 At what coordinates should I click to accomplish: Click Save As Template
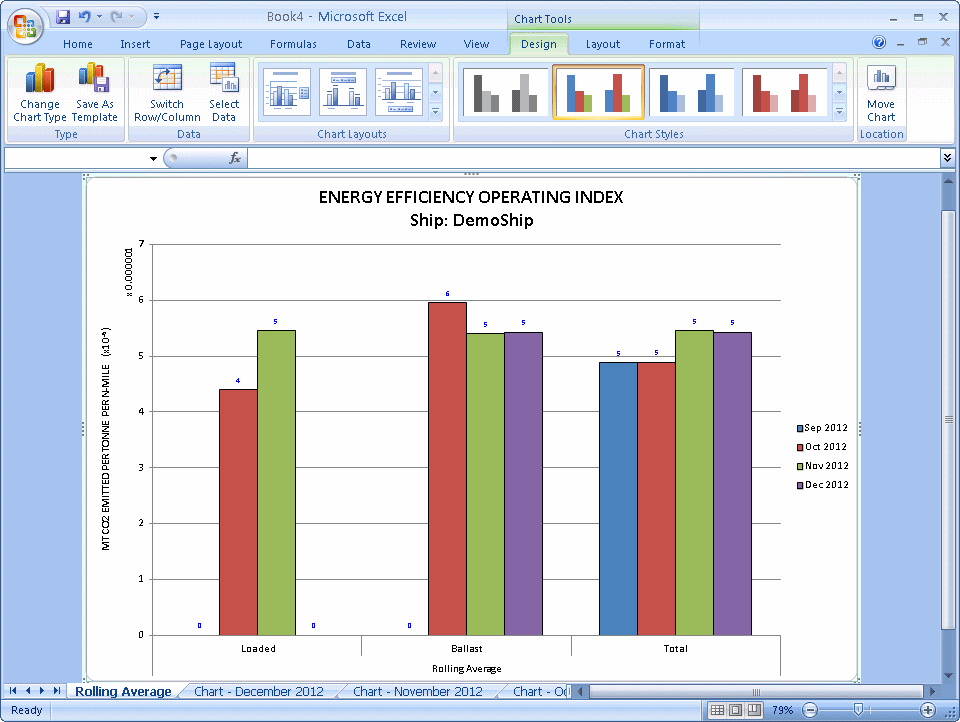(x=94, y=92)
